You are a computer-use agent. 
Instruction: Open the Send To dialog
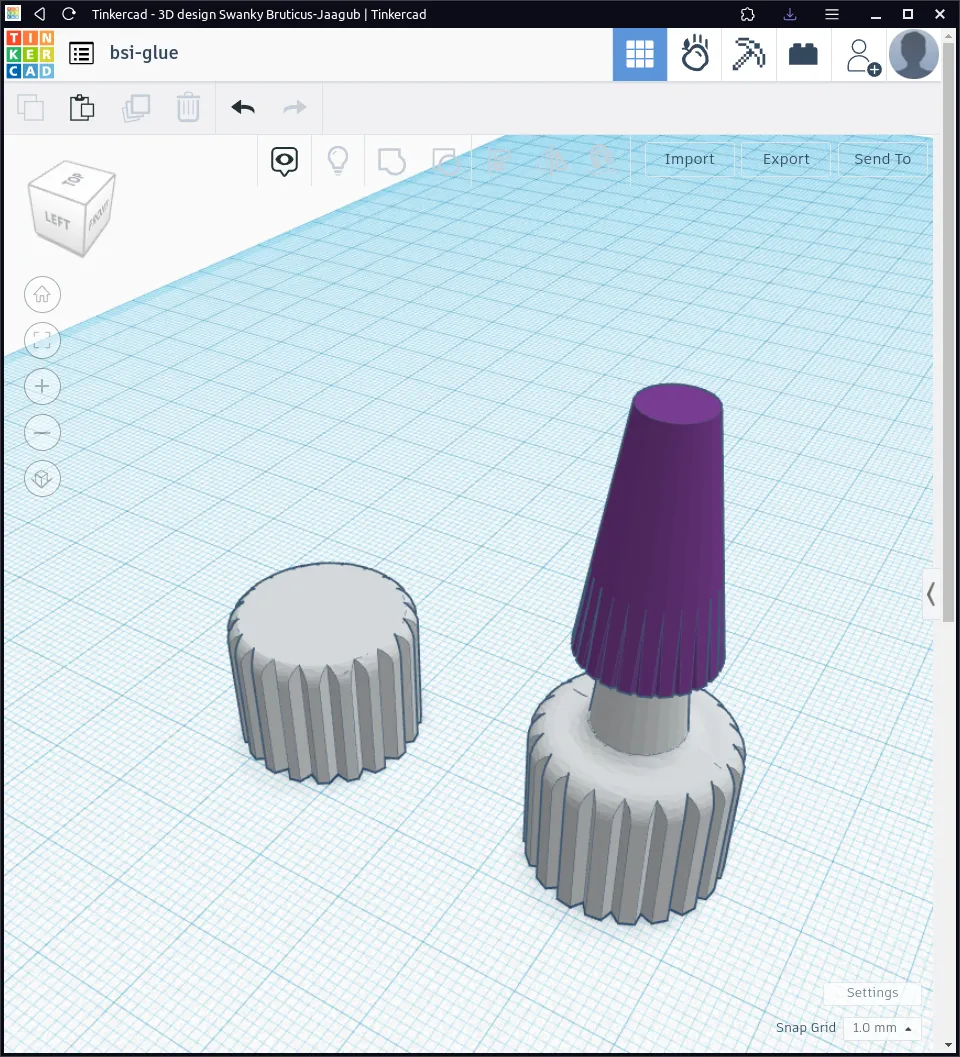click(882, 159)
